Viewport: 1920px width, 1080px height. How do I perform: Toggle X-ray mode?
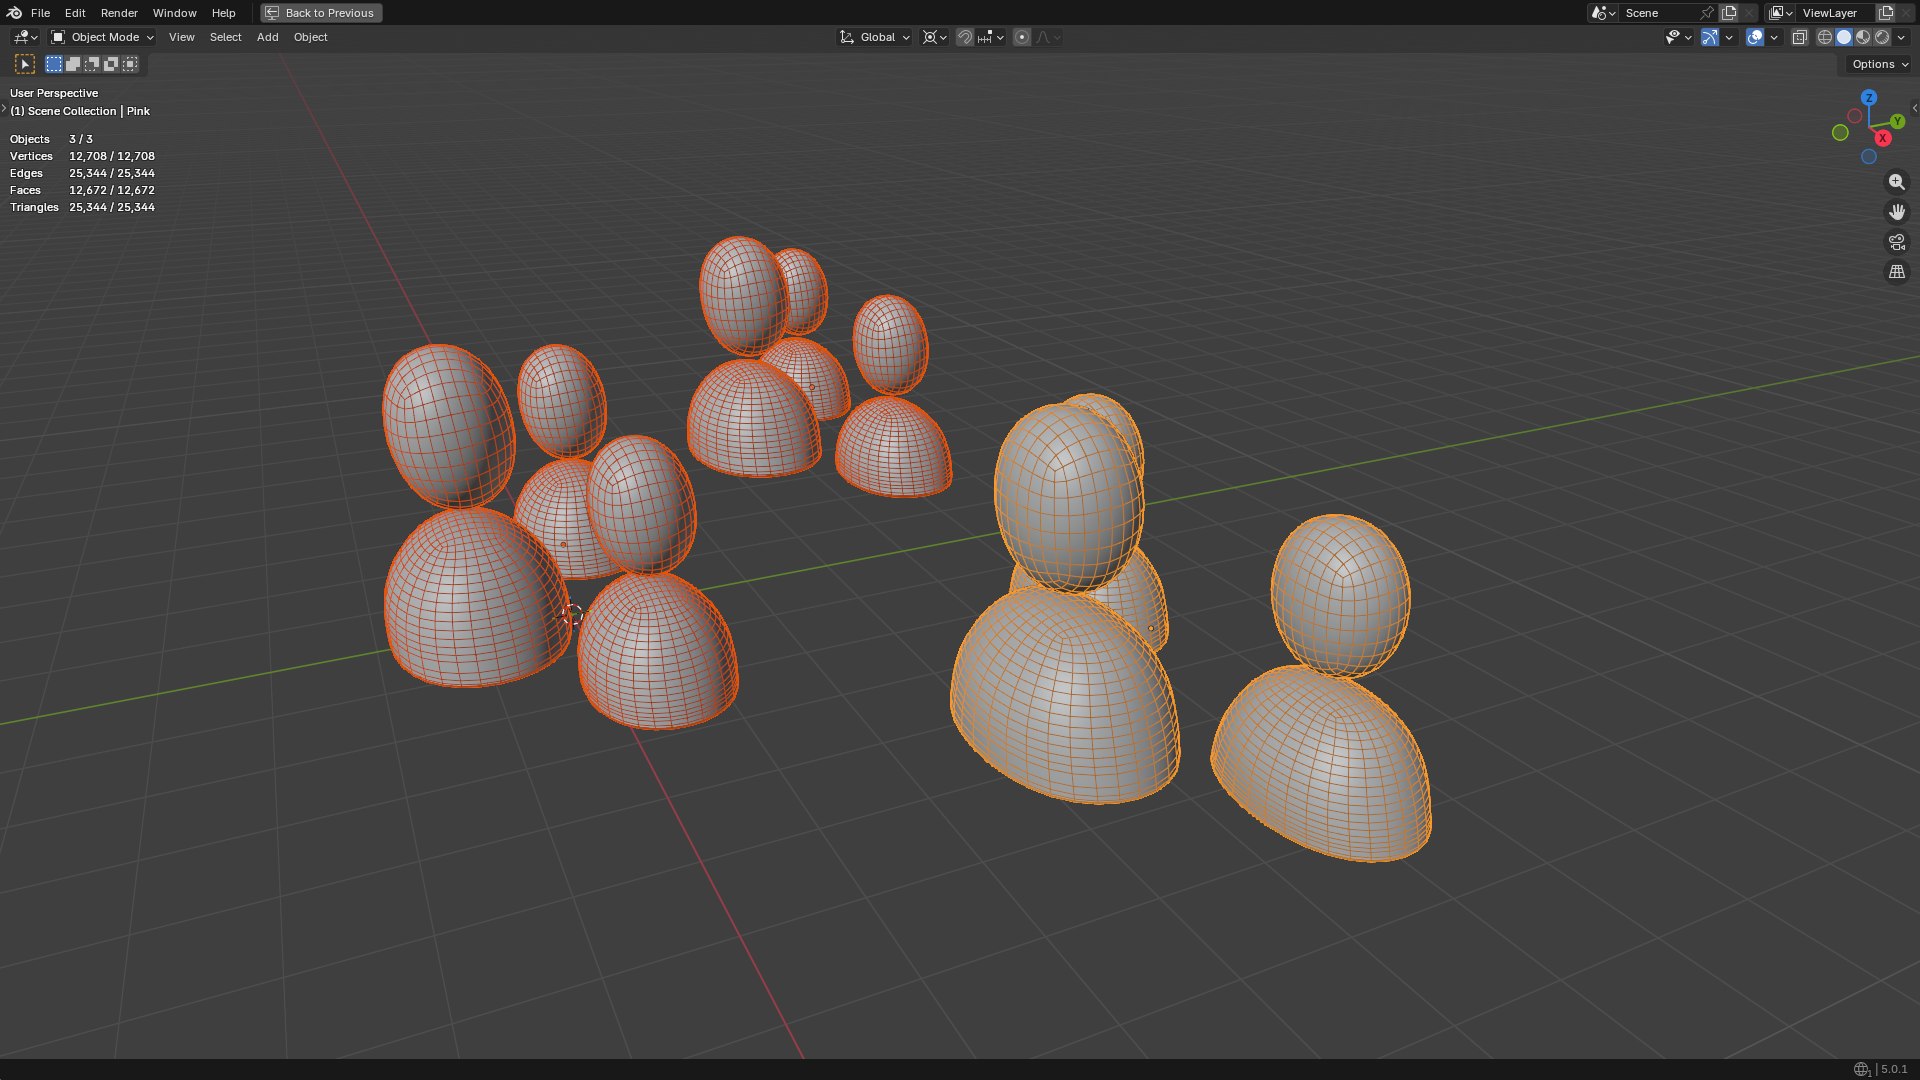[1800, 37]
